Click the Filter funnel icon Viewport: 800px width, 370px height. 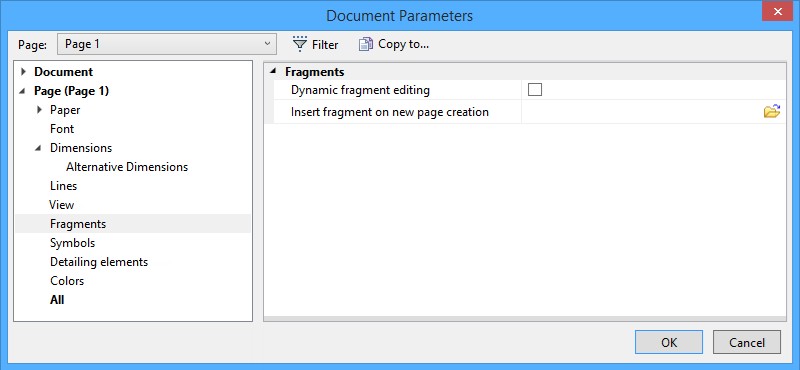299,44
